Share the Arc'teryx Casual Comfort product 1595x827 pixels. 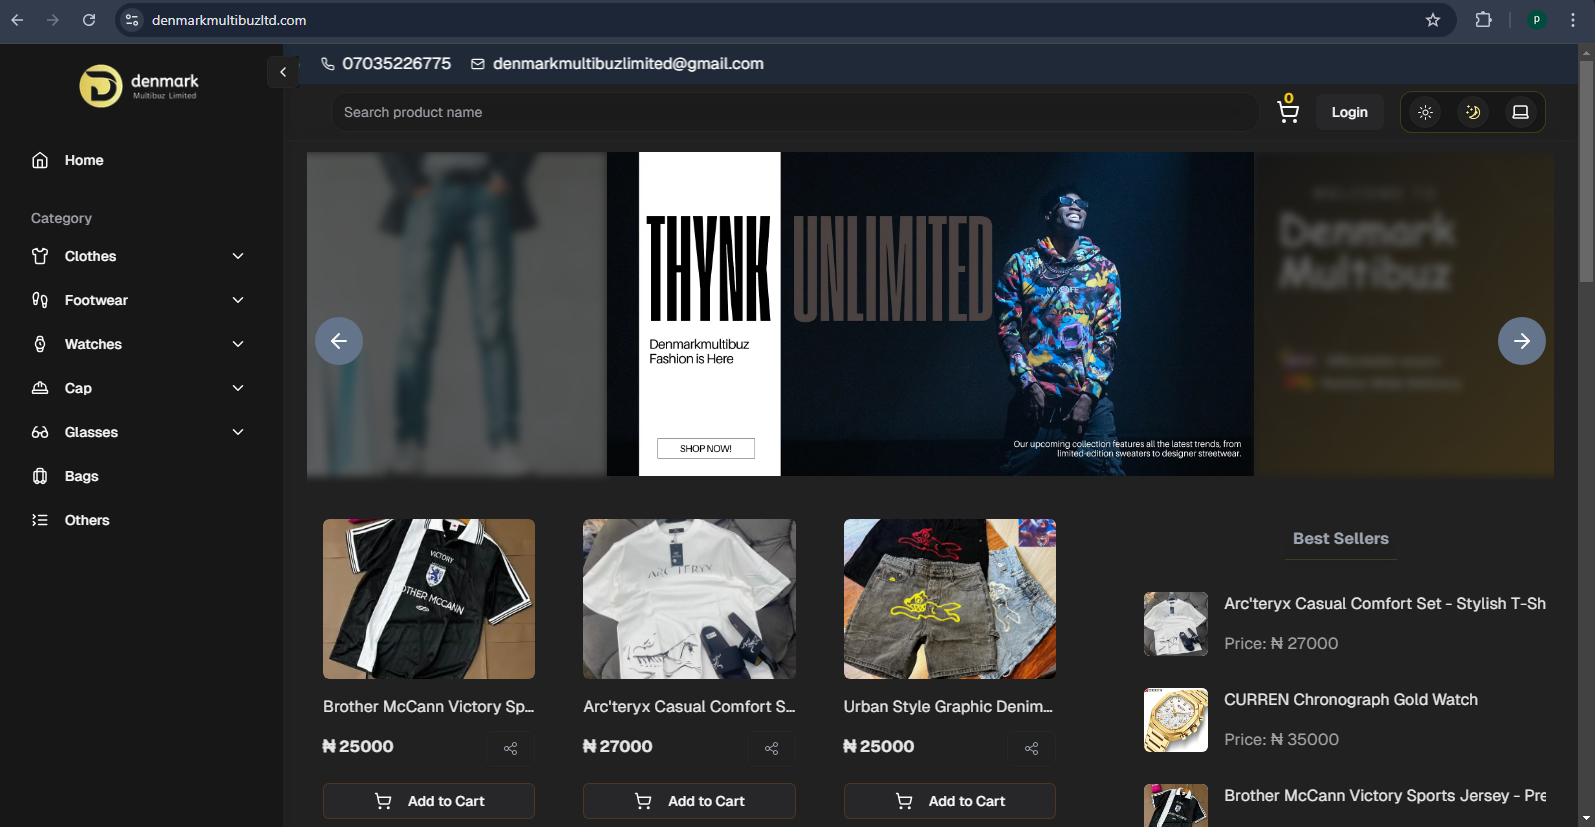tap(772, 748)
